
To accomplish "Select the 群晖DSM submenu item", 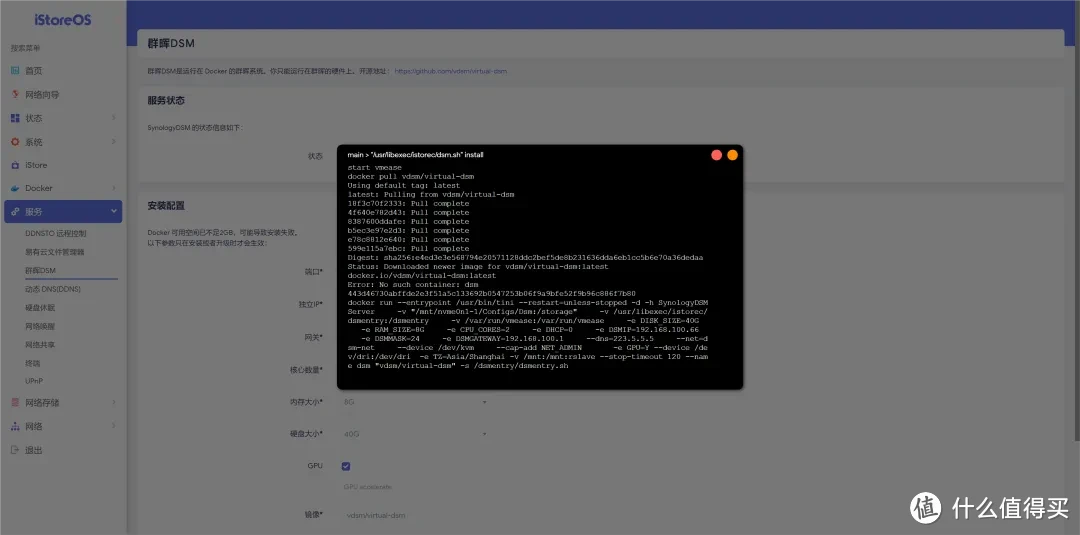I will point(40,271).
